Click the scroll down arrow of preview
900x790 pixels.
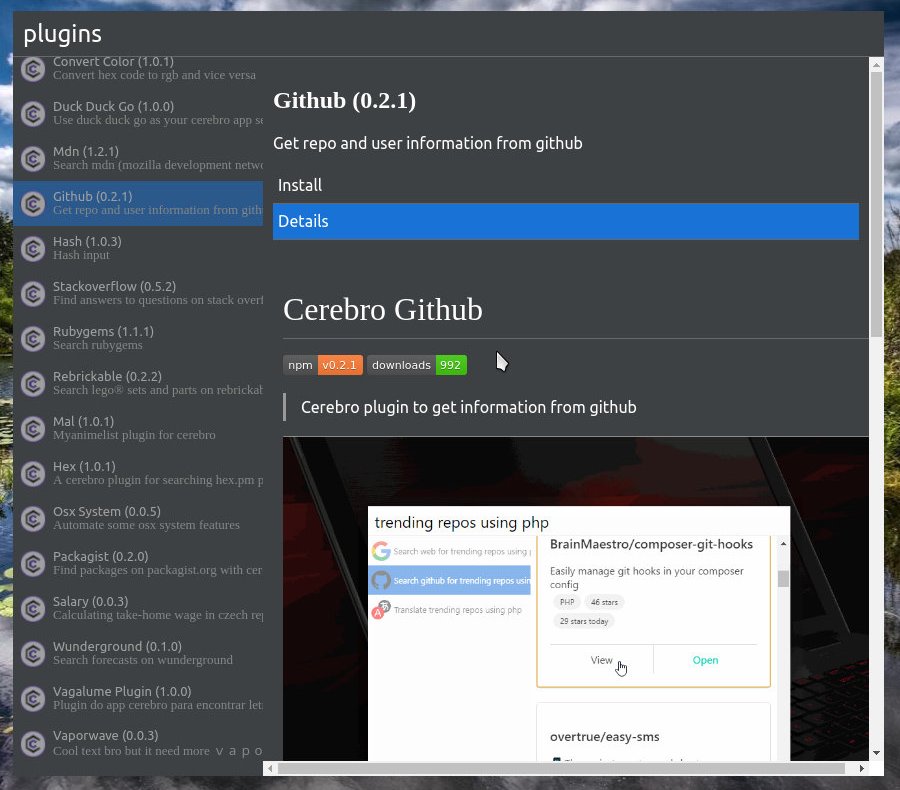(x=876, y=753)
